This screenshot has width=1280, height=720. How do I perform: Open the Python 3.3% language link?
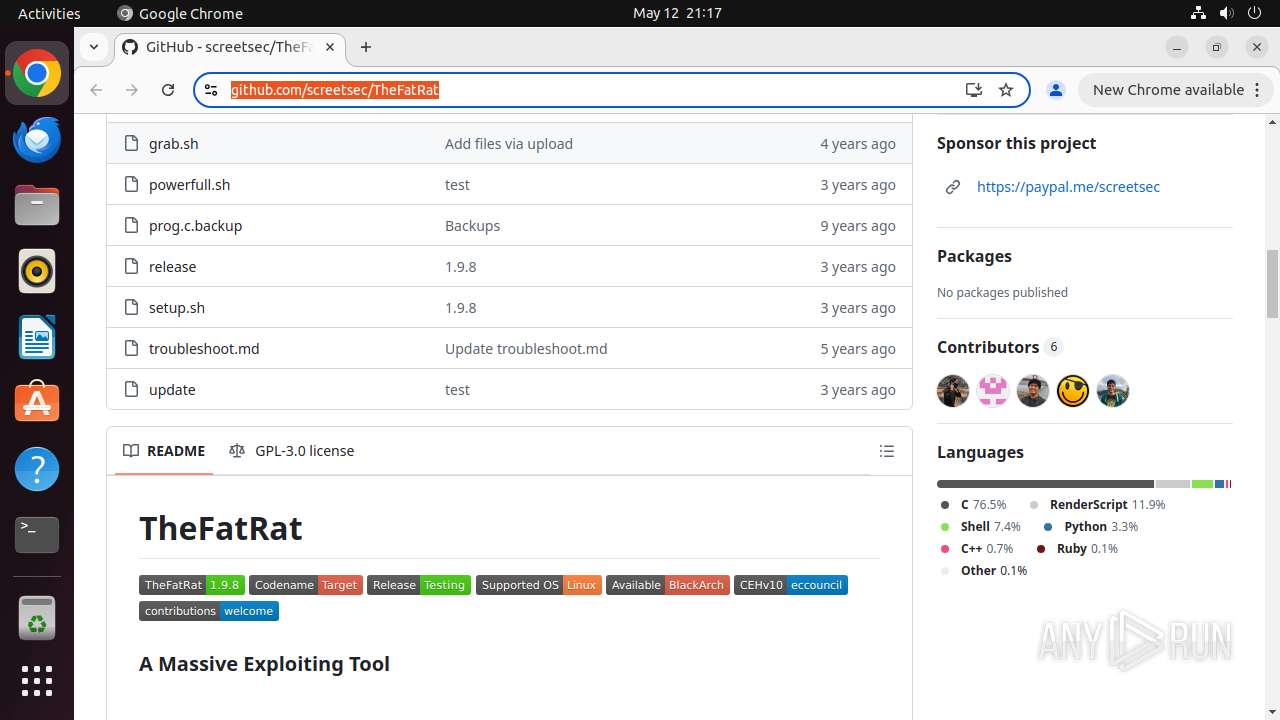(x=1090, y=527)
